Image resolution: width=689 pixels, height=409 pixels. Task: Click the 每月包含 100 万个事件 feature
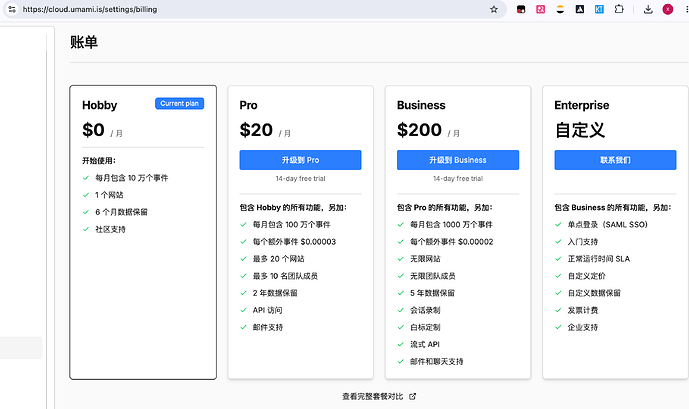[291, 224]
